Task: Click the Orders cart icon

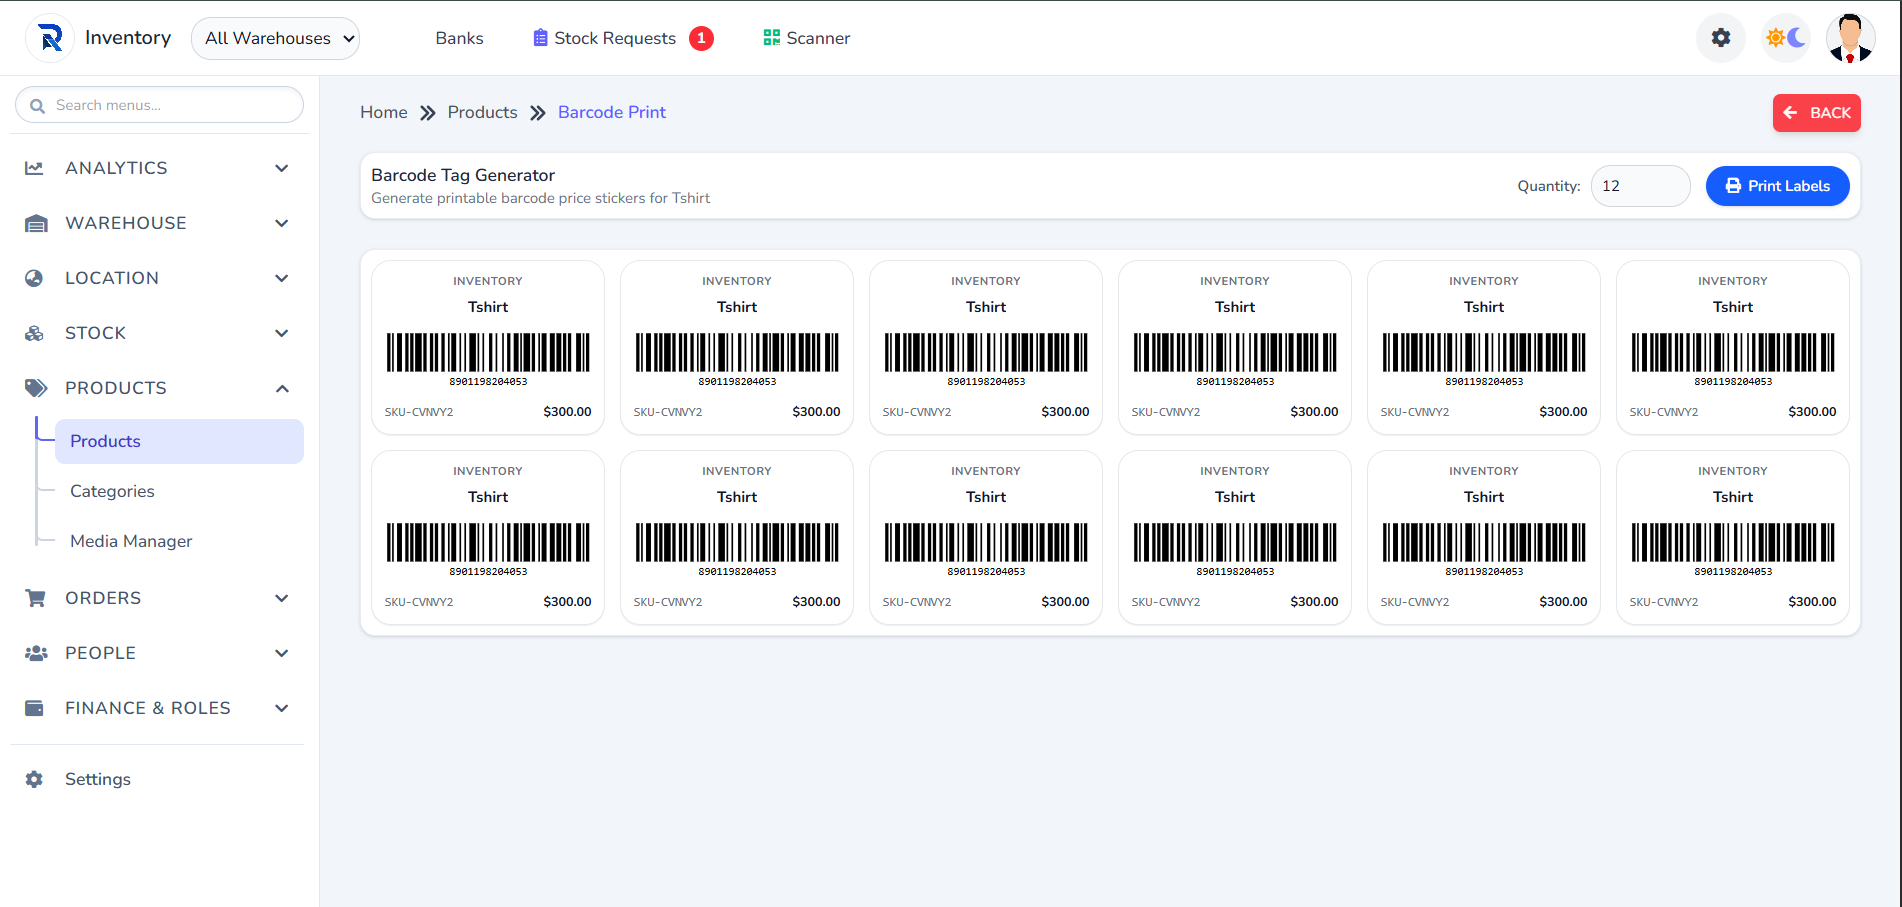Action: coord(35,598)
